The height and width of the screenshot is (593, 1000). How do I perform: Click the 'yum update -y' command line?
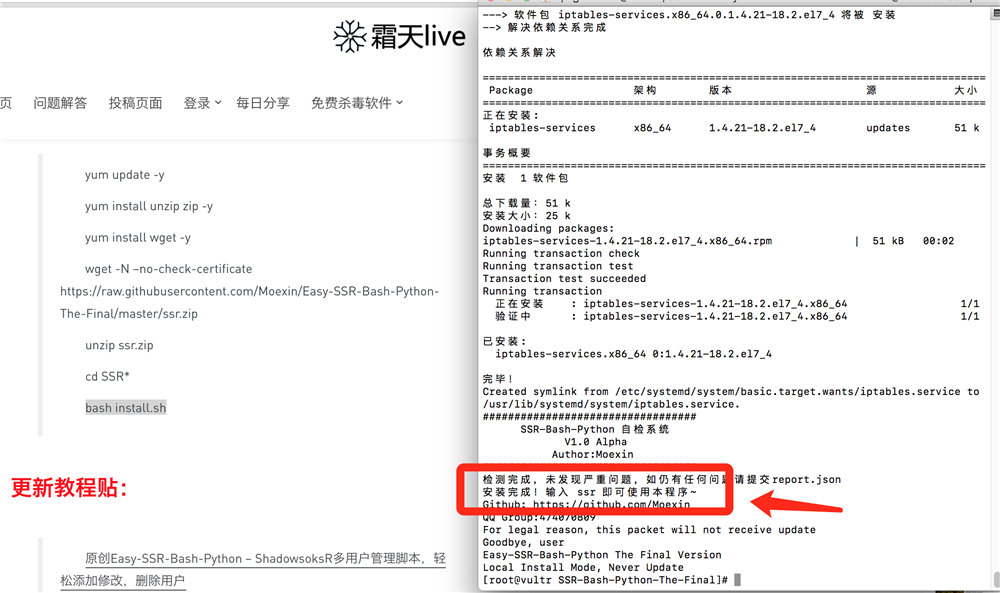(124, 175)
